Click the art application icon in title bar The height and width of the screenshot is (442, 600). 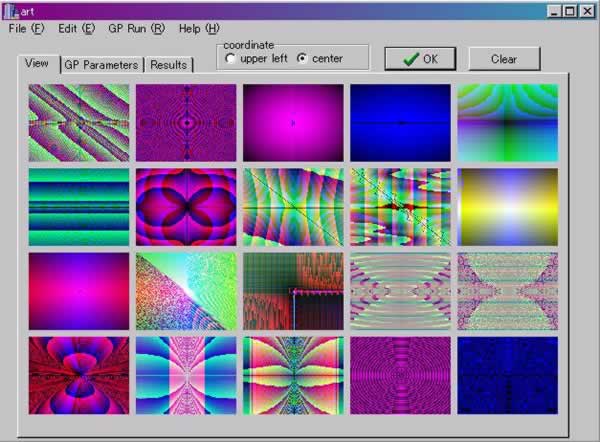11,11
